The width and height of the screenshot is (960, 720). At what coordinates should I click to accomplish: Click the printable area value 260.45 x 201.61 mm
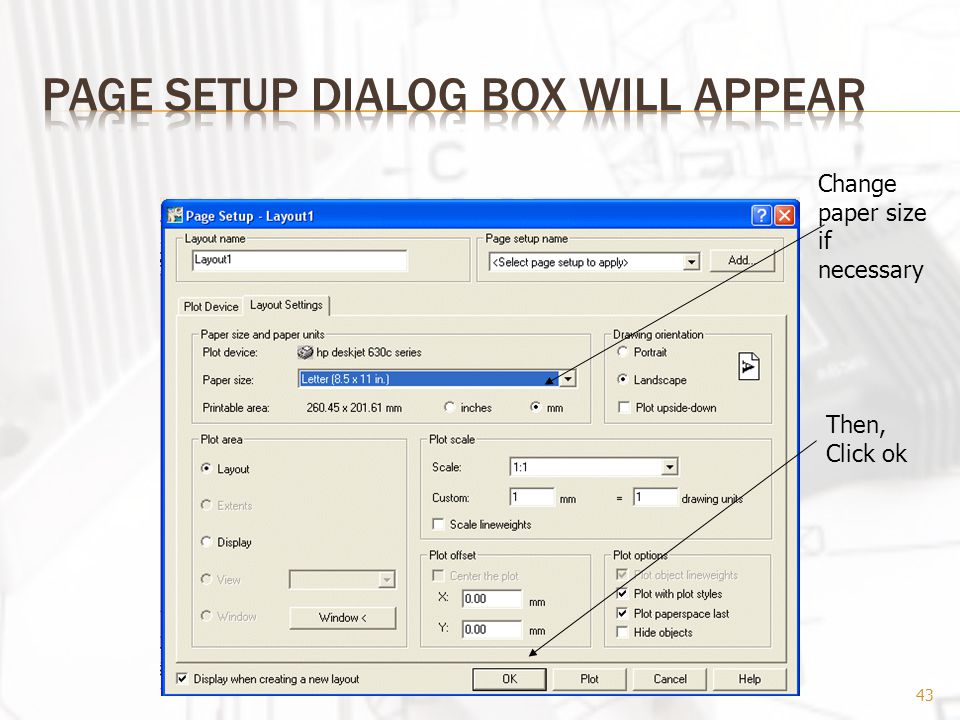354,408
